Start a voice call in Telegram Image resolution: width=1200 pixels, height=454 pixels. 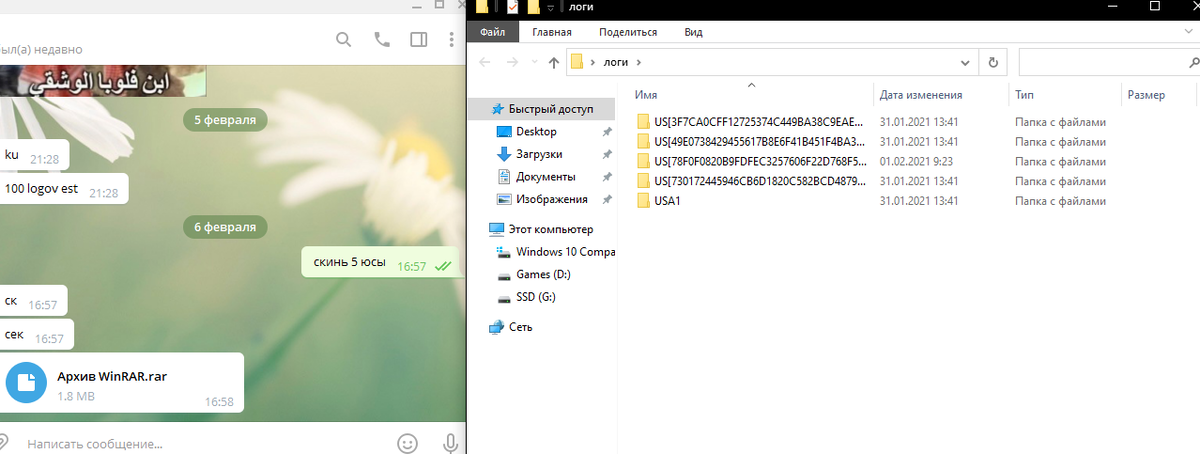(x=381, y=40)
